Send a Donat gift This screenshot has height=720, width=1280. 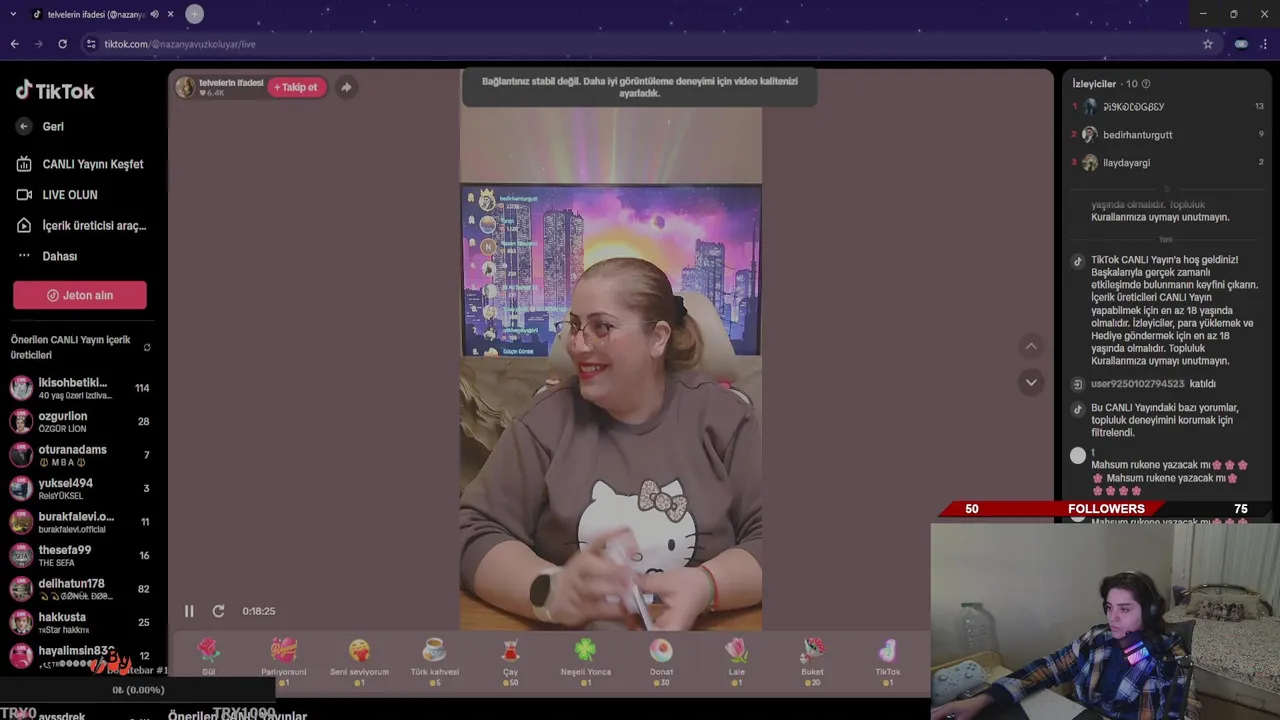coord(661,660)
